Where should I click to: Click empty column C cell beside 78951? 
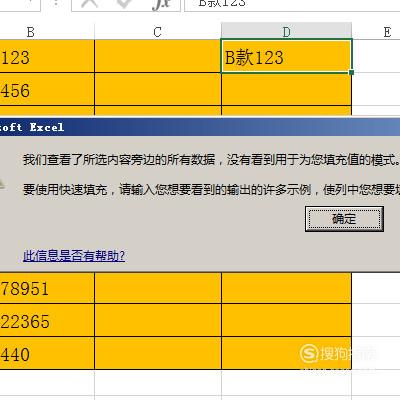pos(158,288)
